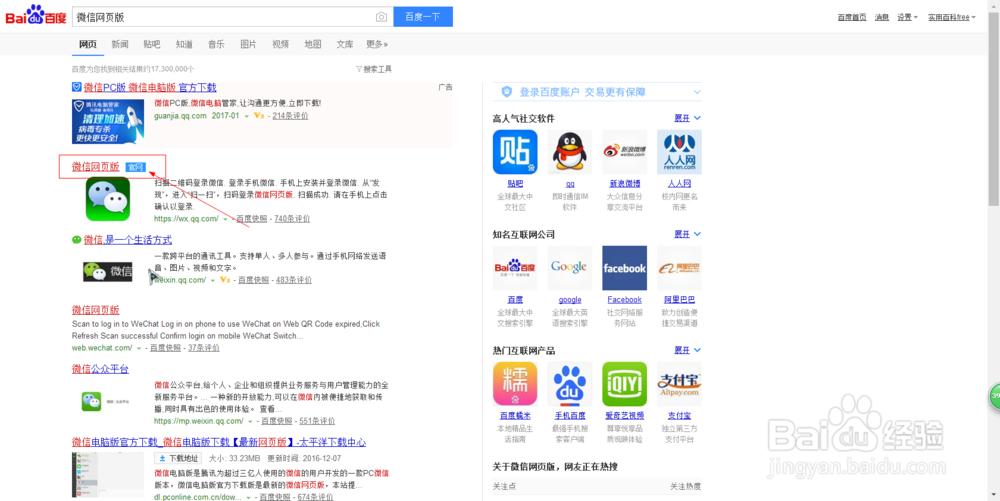Click the Google logo tile

tap(570, 268)
